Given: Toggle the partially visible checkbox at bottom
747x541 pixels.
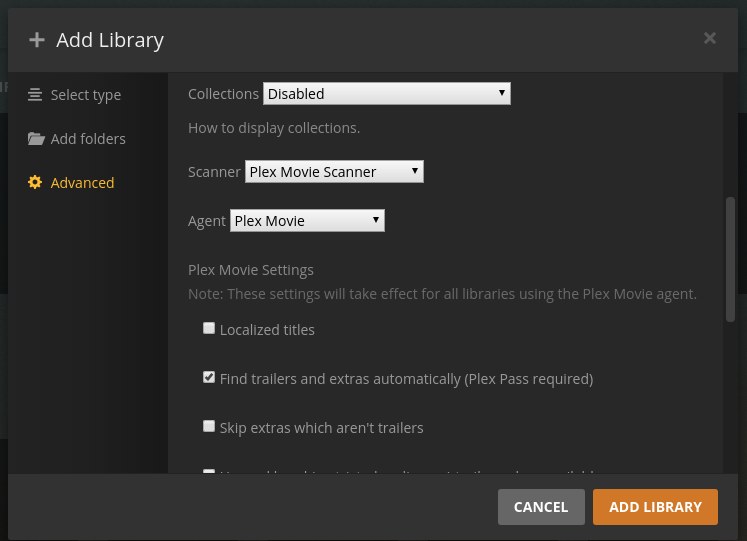Looking at the screenshot, I should click(209, 471).
